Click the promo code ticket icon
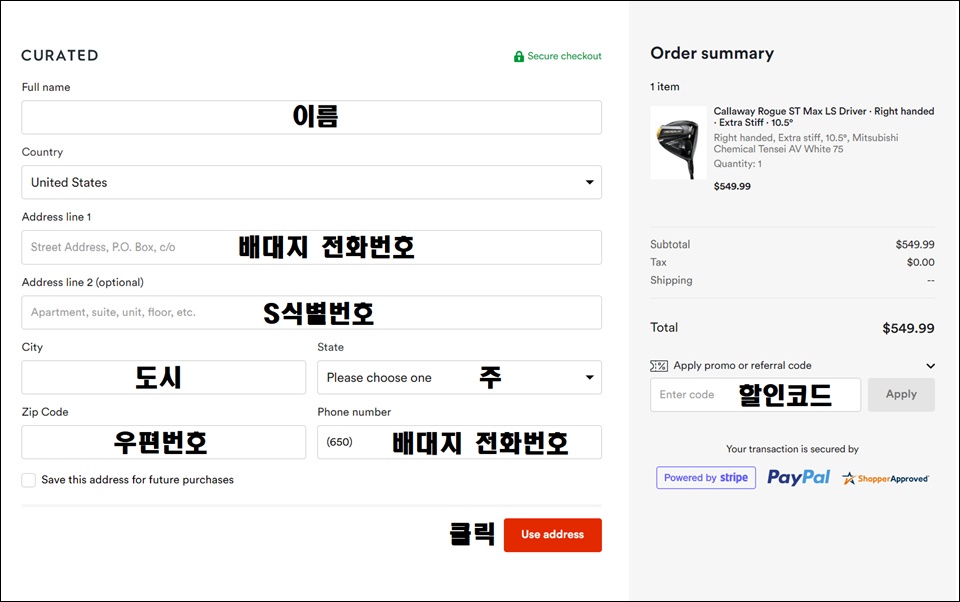This screenshot has height=602, width=960. pos(659,366)
